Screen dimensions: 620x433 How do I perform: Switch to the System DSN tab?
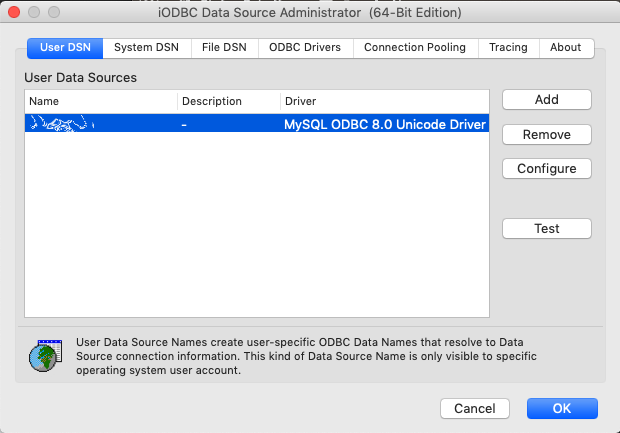point(147,48)
